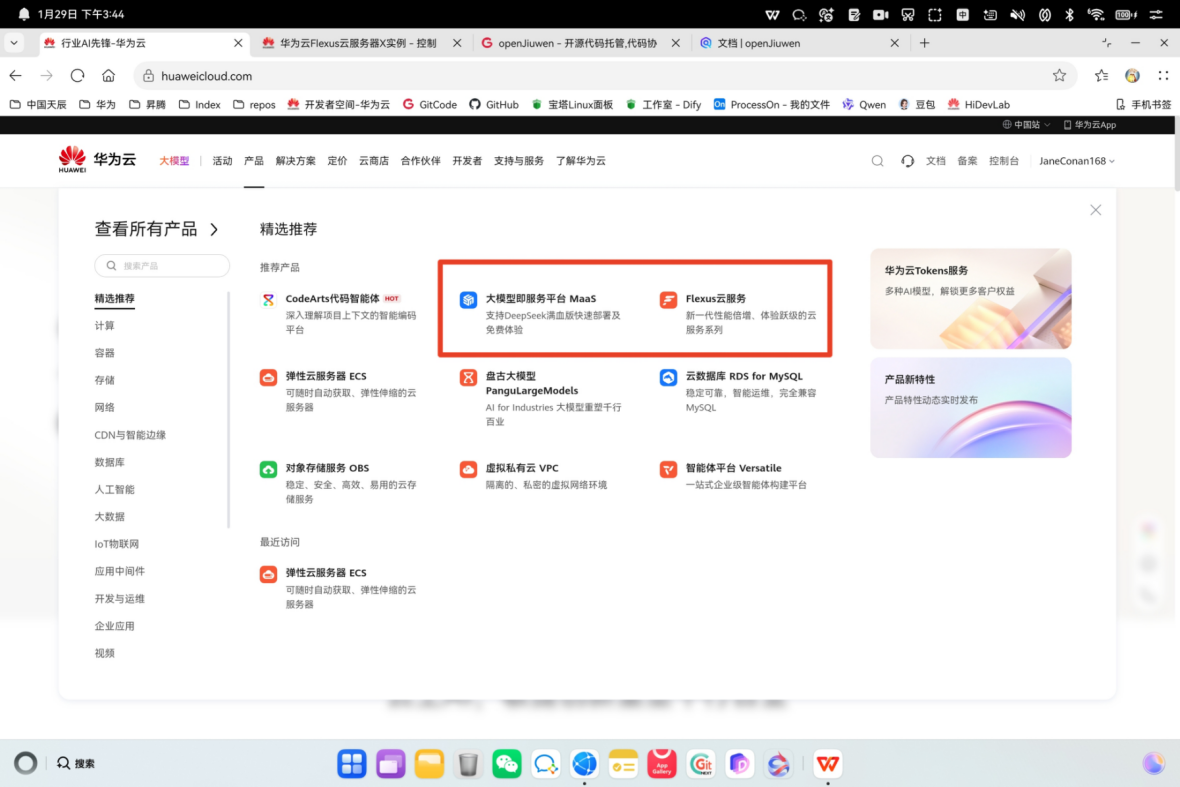
Task: Expand the JaneConan168 account dropdown
Action: coord(1077,161)
